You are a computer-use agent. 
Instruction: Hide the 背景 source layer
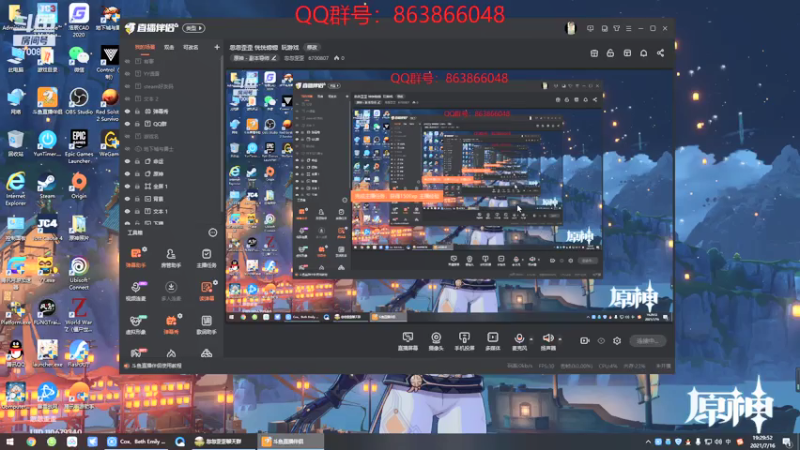128,198
